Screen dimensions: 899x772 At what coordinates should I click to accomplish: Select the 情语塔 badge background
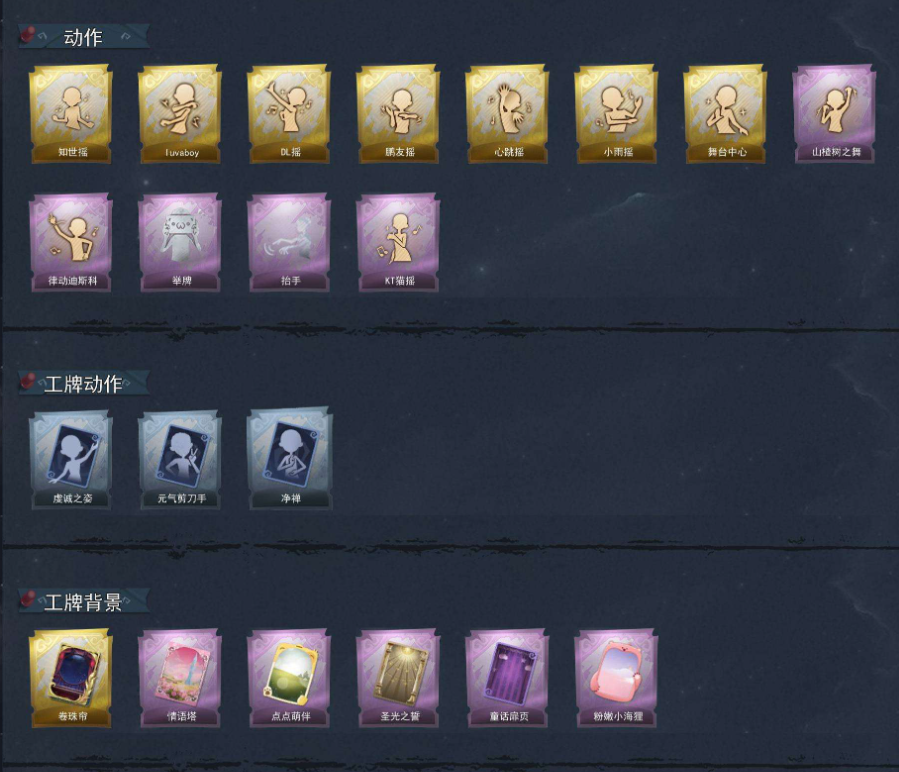[180, 679]
